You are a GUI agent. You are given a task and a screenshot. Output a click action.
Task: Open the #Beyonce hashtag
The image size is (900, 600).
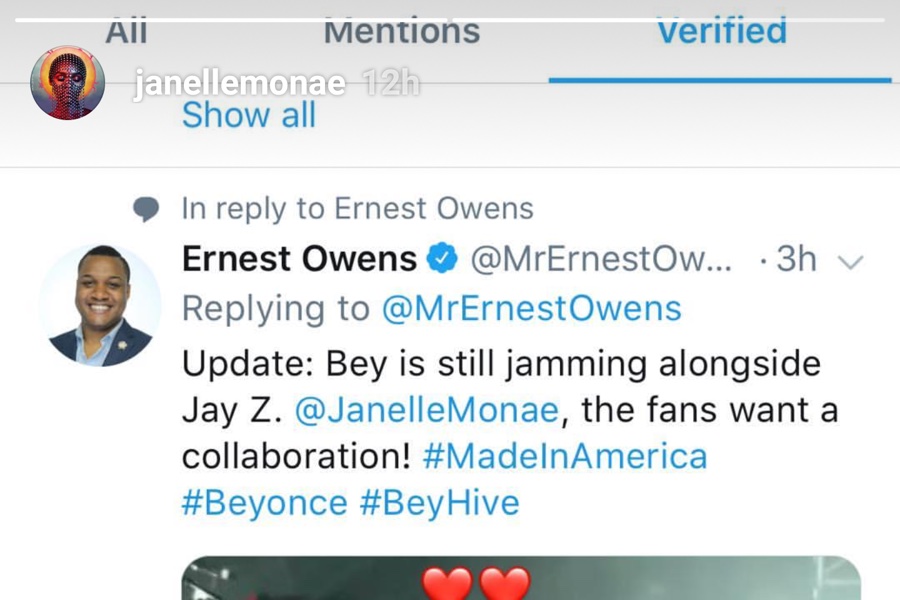[x=265, y=504]
